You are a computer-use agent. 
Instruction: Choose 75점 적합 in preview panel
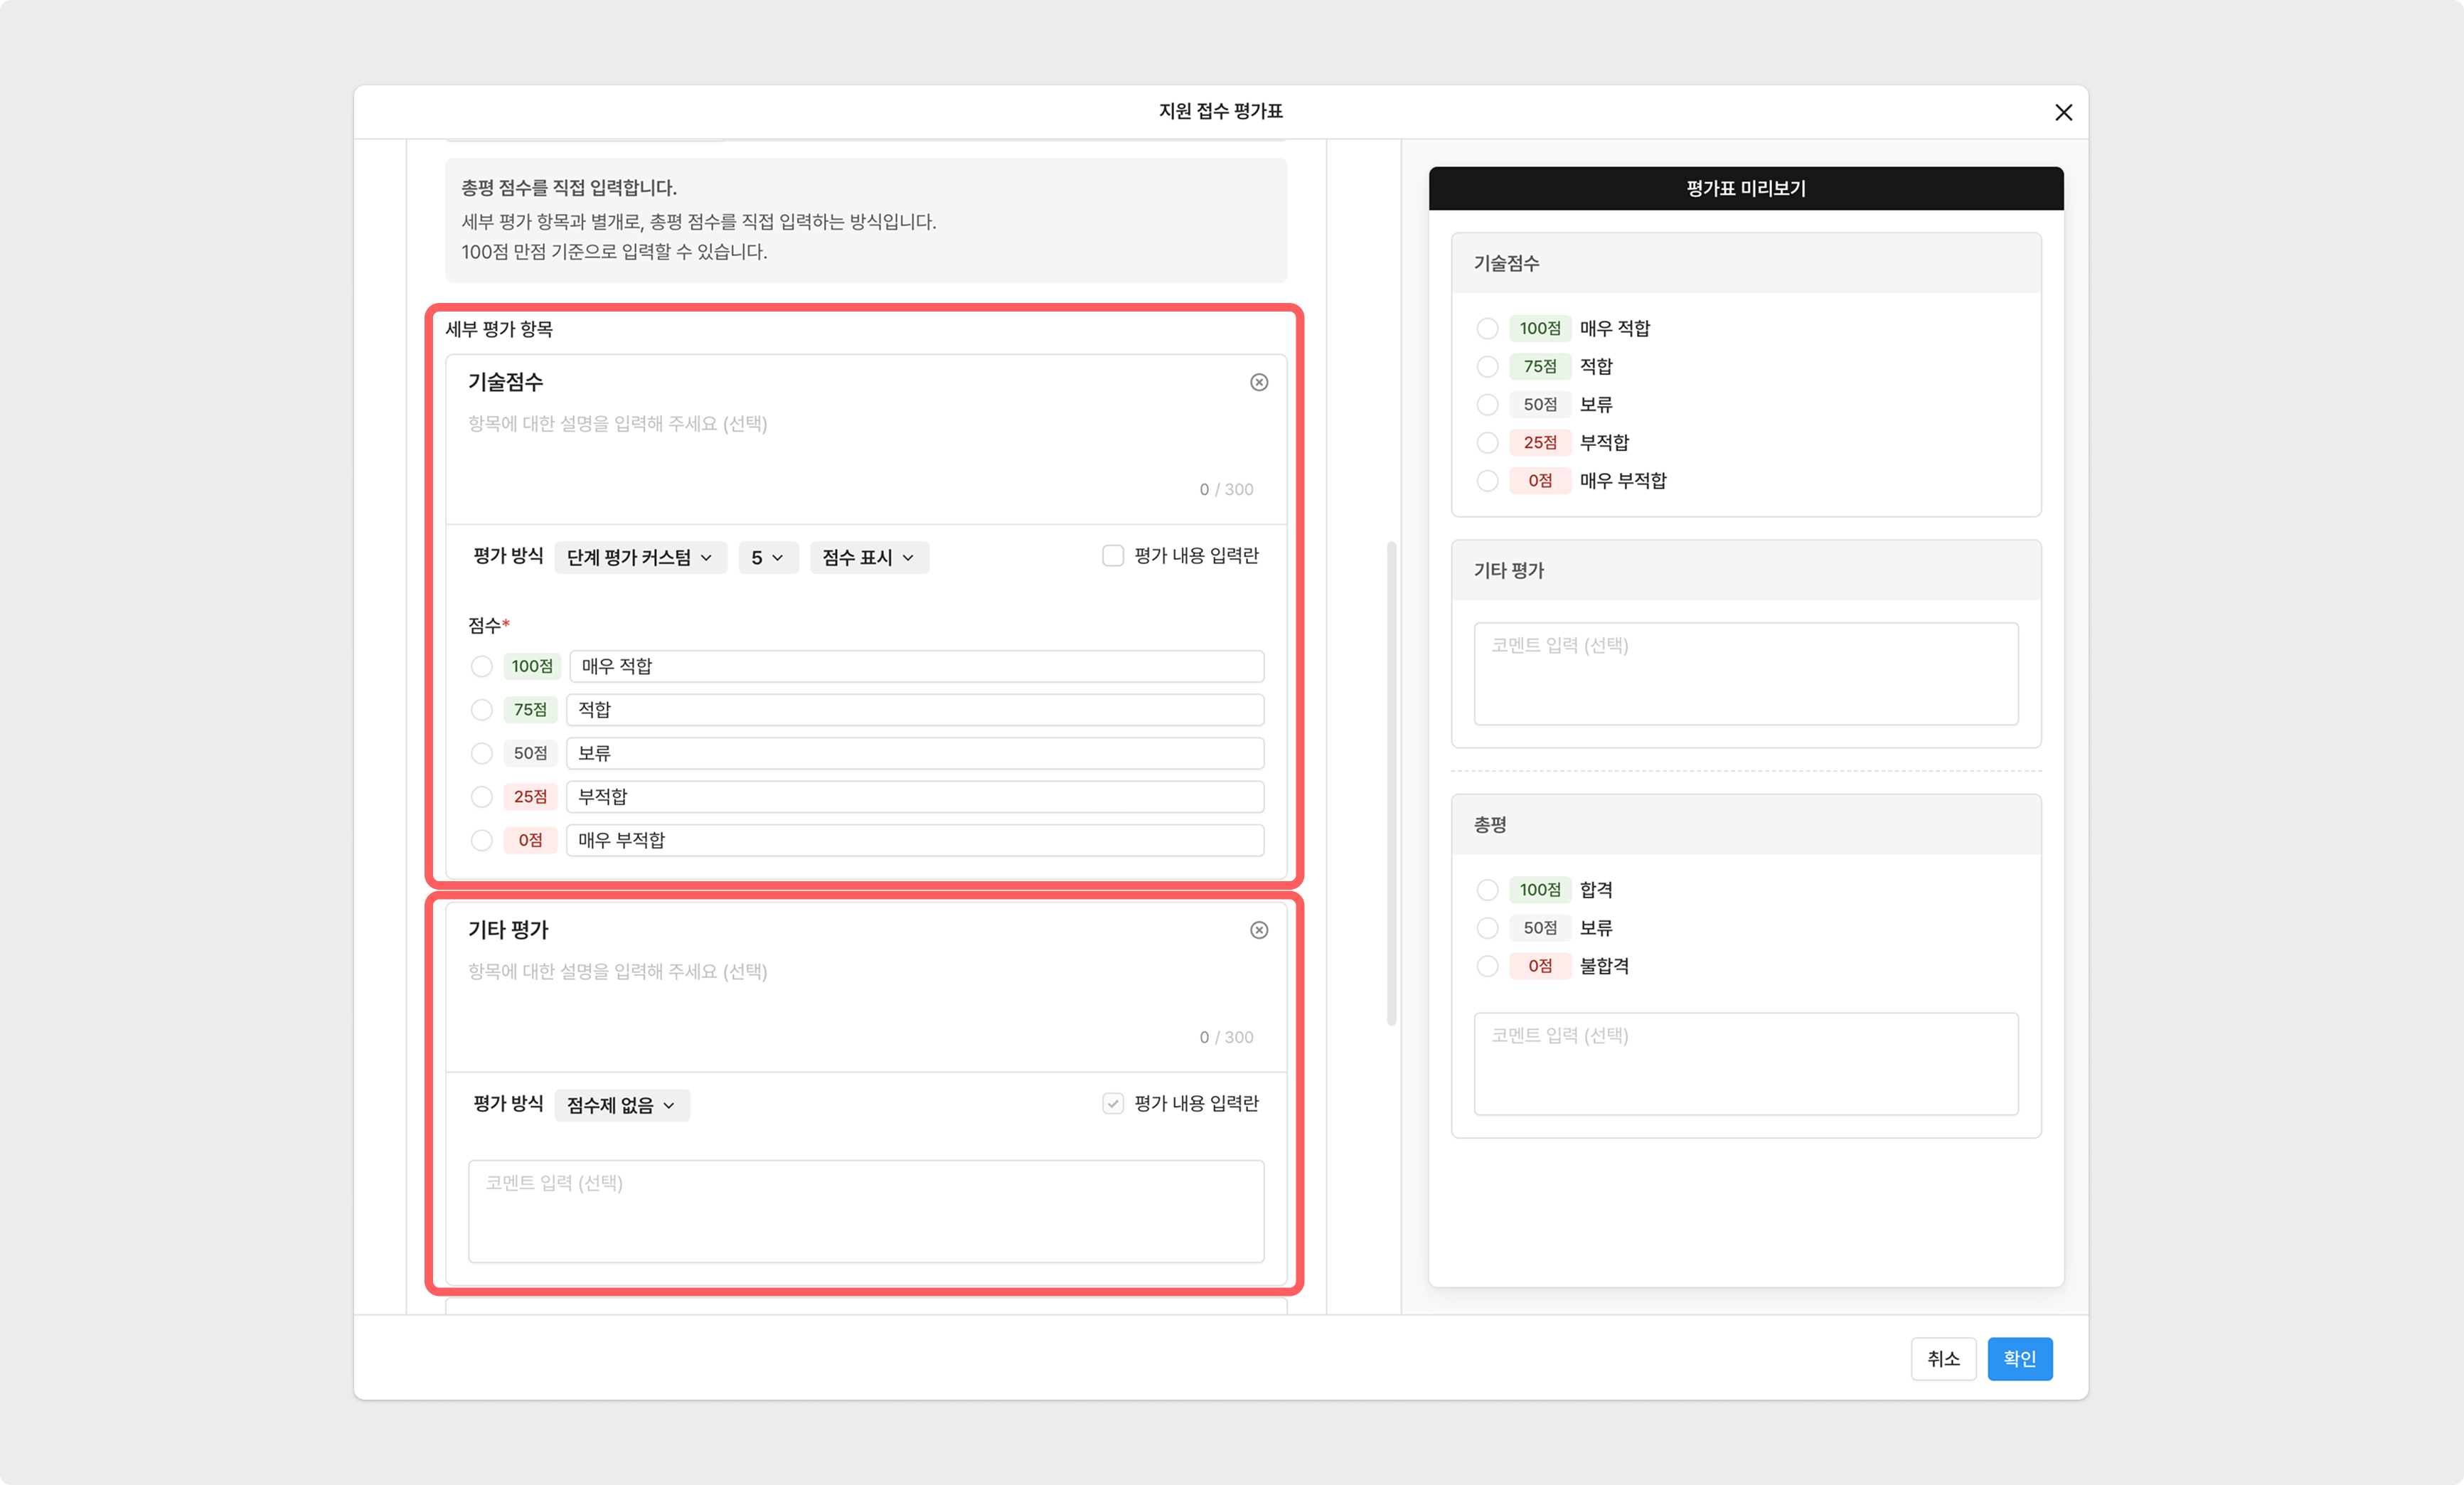pyautogui.click(x=1487, y=367)
